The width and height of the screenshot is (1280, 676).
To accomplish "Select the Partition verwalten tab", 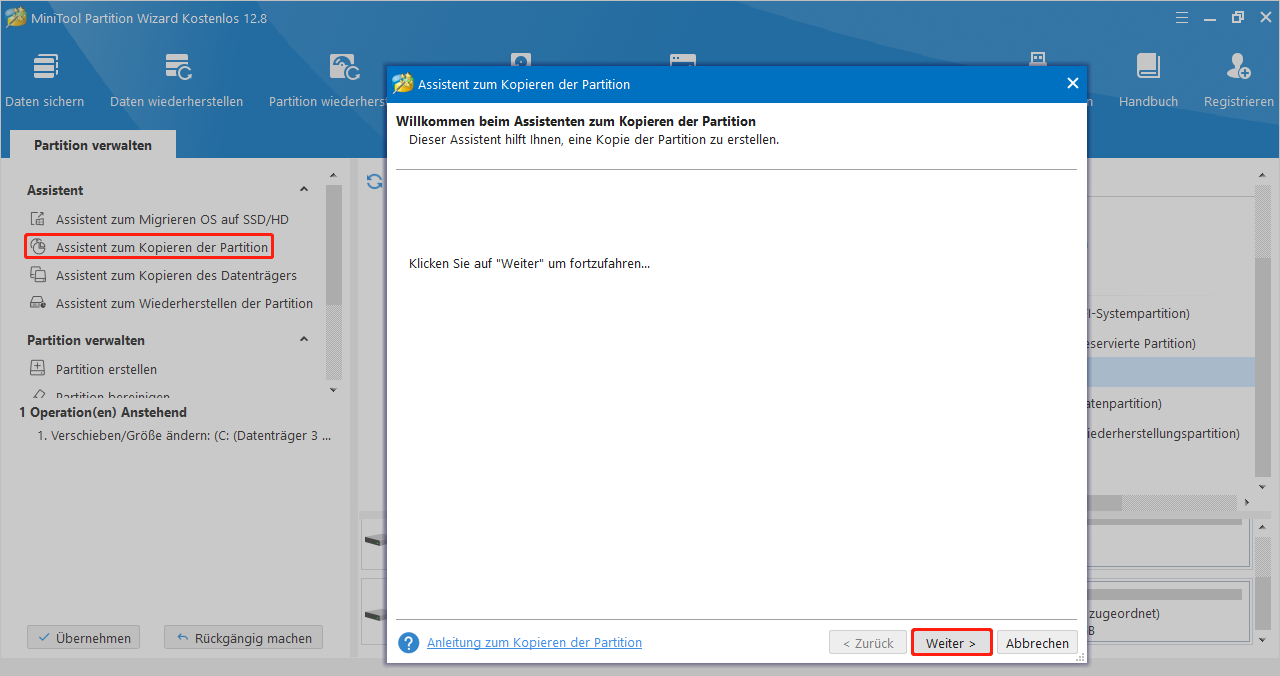I will coord(93,145).
